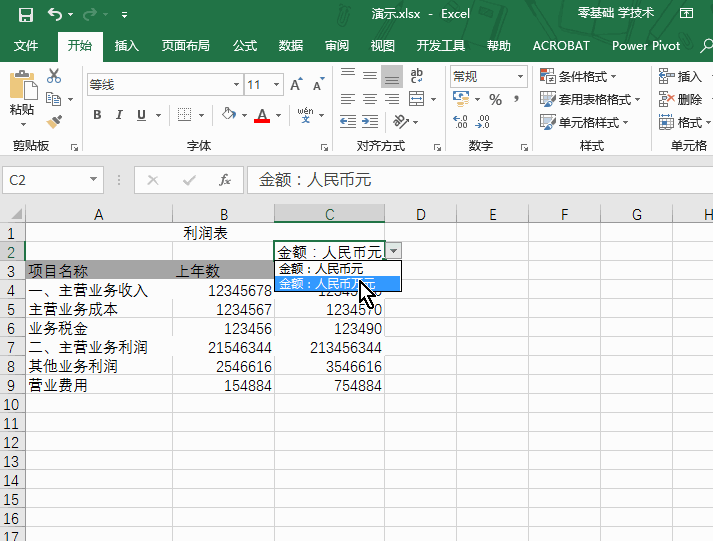
Task: Apply the Percent style
Action: [495, 99]
